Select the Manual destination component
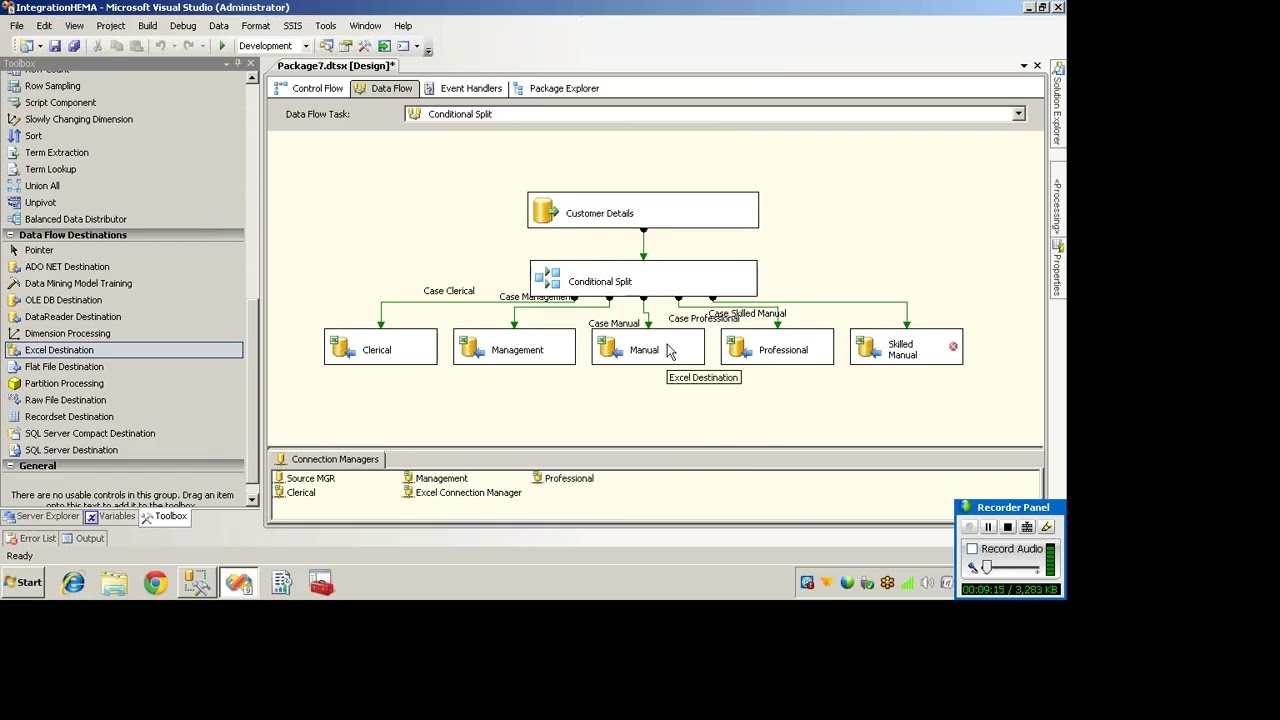Viewport: 1280px width, 720px height. pyautogui.click(x=648, y=347)
